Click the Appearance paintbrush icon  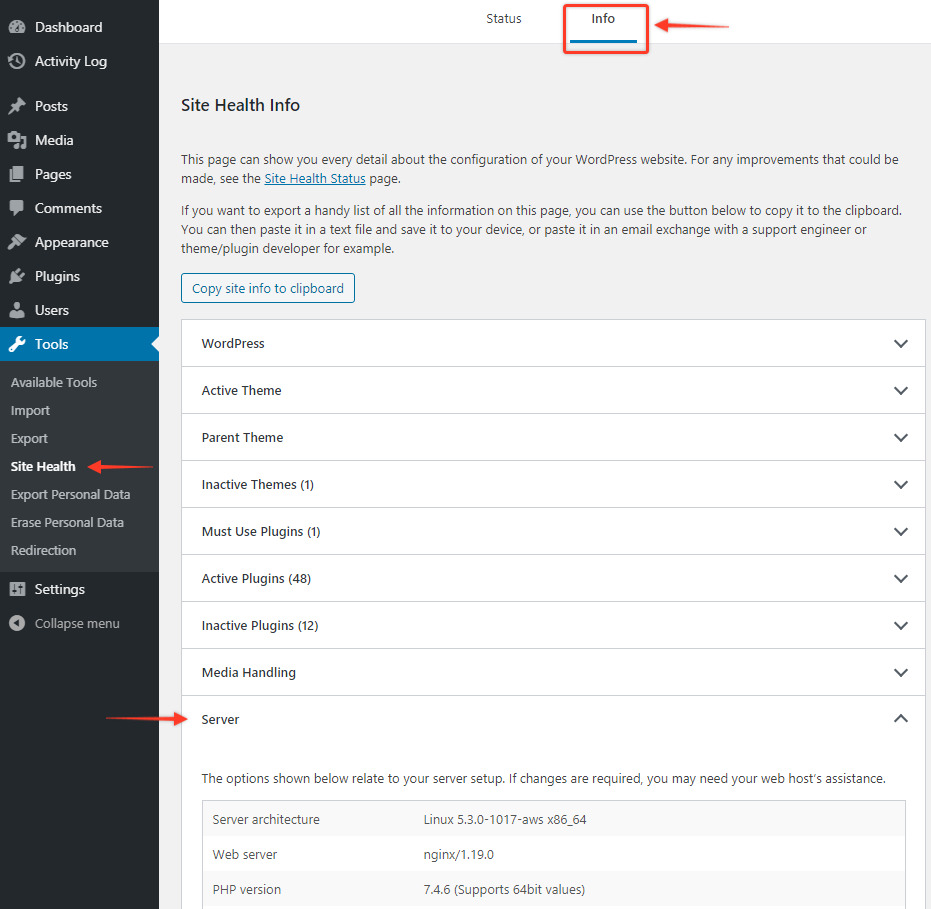[17, 242]
